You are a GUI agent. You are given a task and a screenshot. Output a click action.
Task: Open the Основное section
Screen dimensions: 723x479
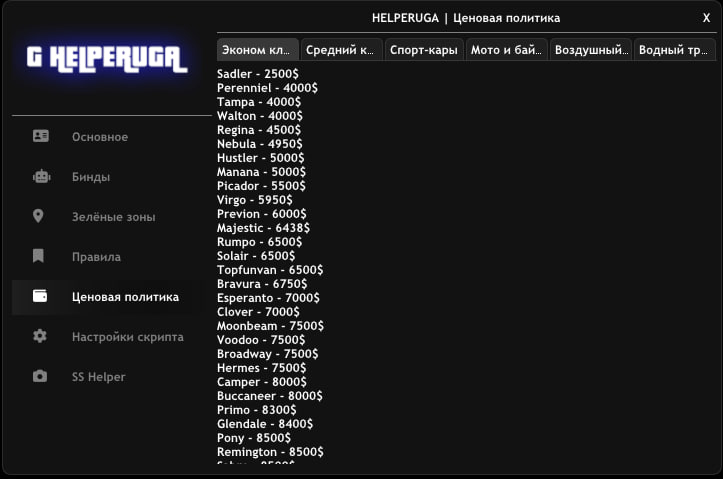[107, 136]
